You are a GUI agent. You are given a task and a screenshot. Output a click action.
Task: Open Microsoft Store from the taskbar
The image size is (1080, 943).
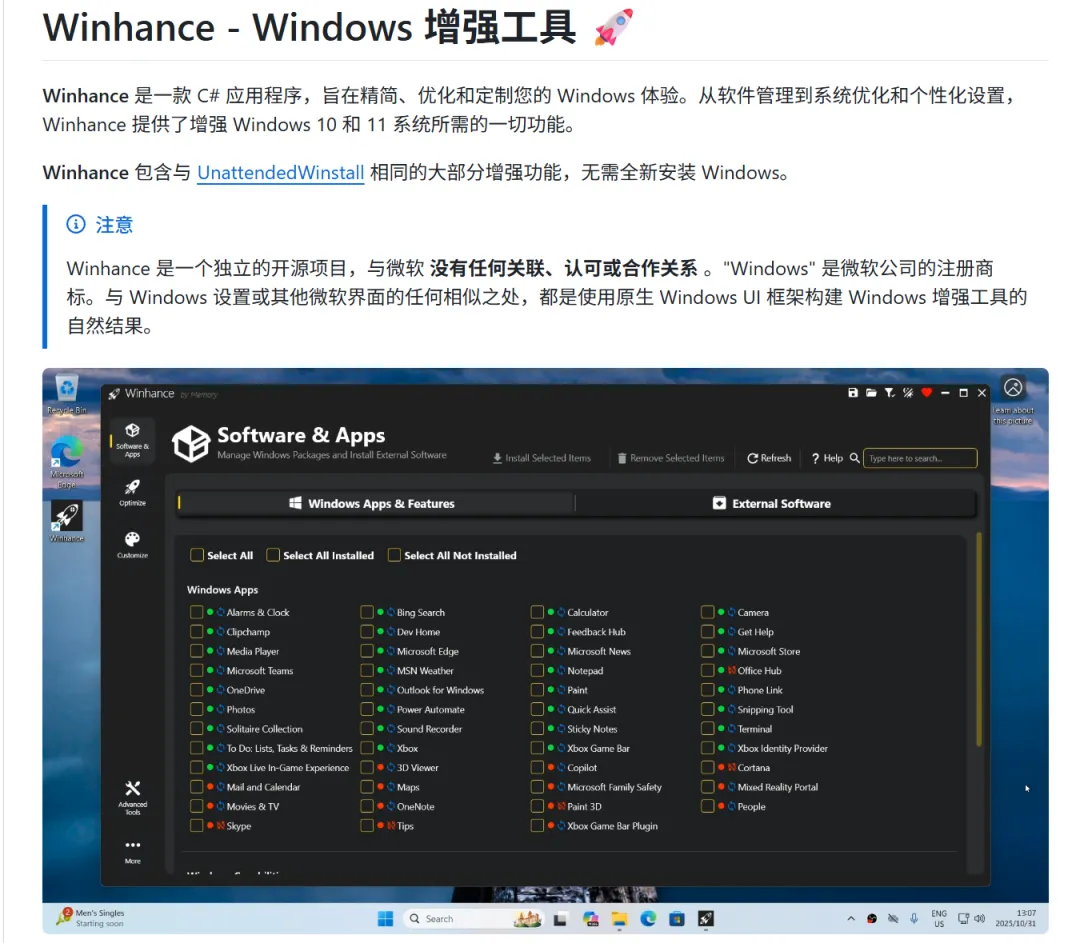tap(677, 919)
